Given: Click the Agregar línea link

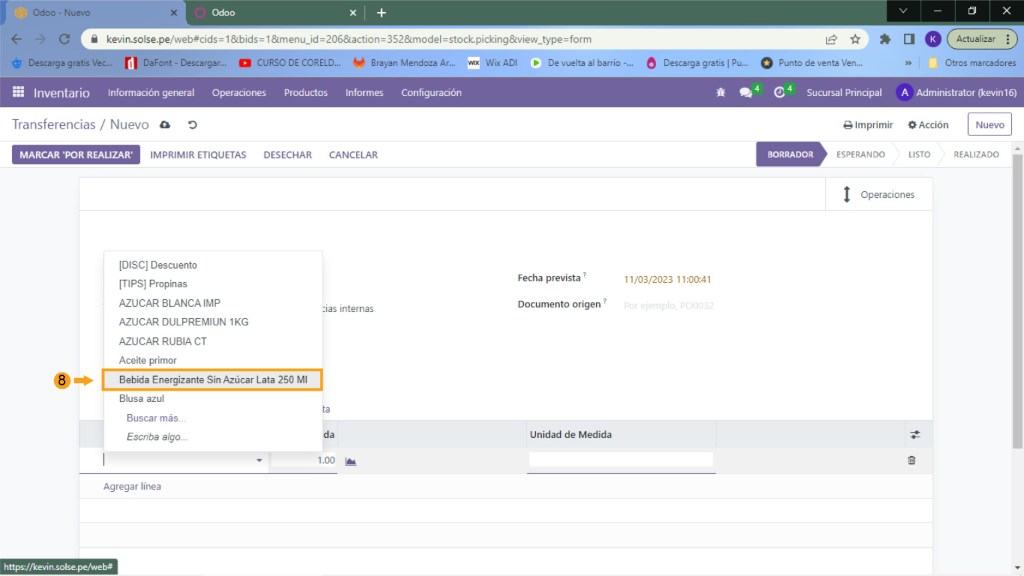Looking at the screenshot, I should [132, 487].
